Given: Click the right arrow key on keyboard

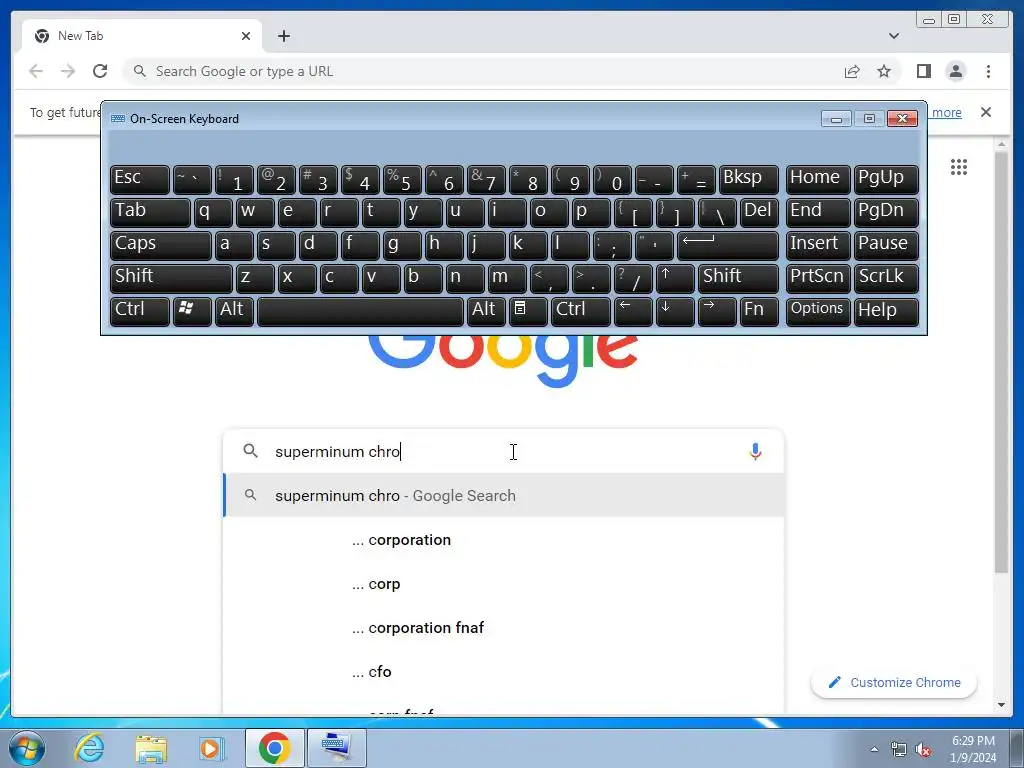Looking at the screenshot, I should click(717, 312).
